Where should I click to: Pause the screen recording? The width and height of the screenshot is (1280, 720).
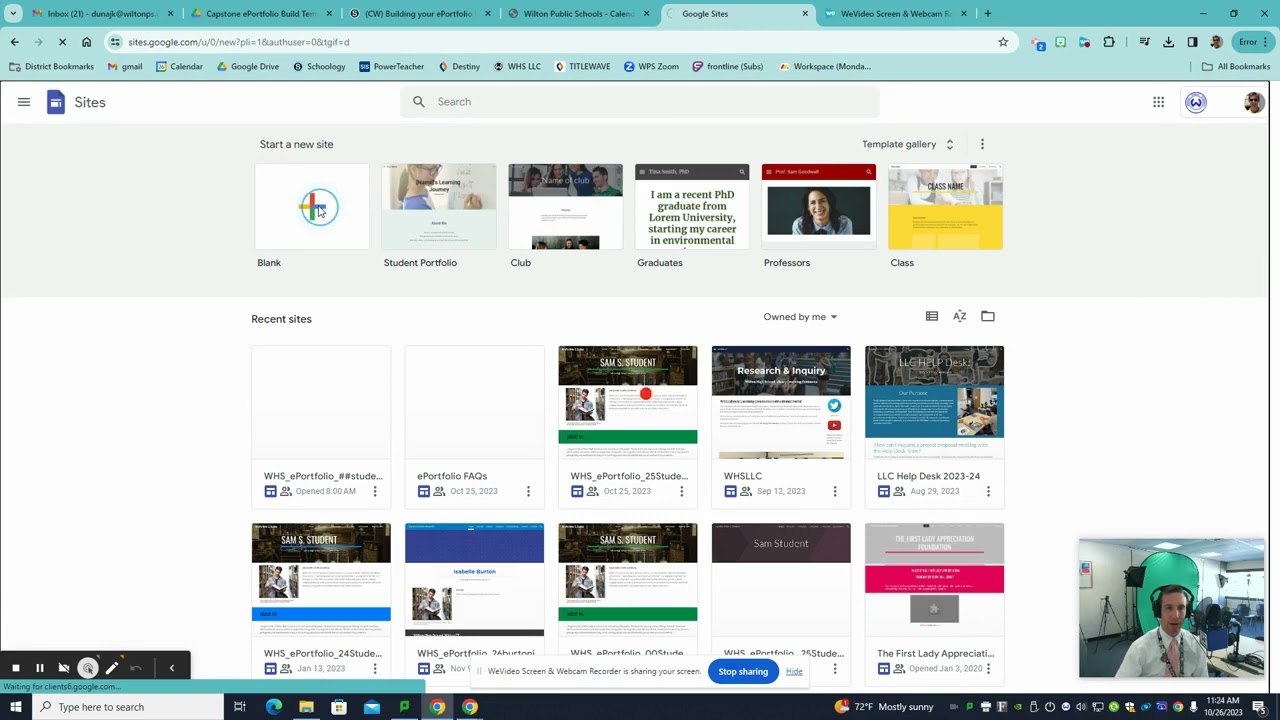(40, 668)
